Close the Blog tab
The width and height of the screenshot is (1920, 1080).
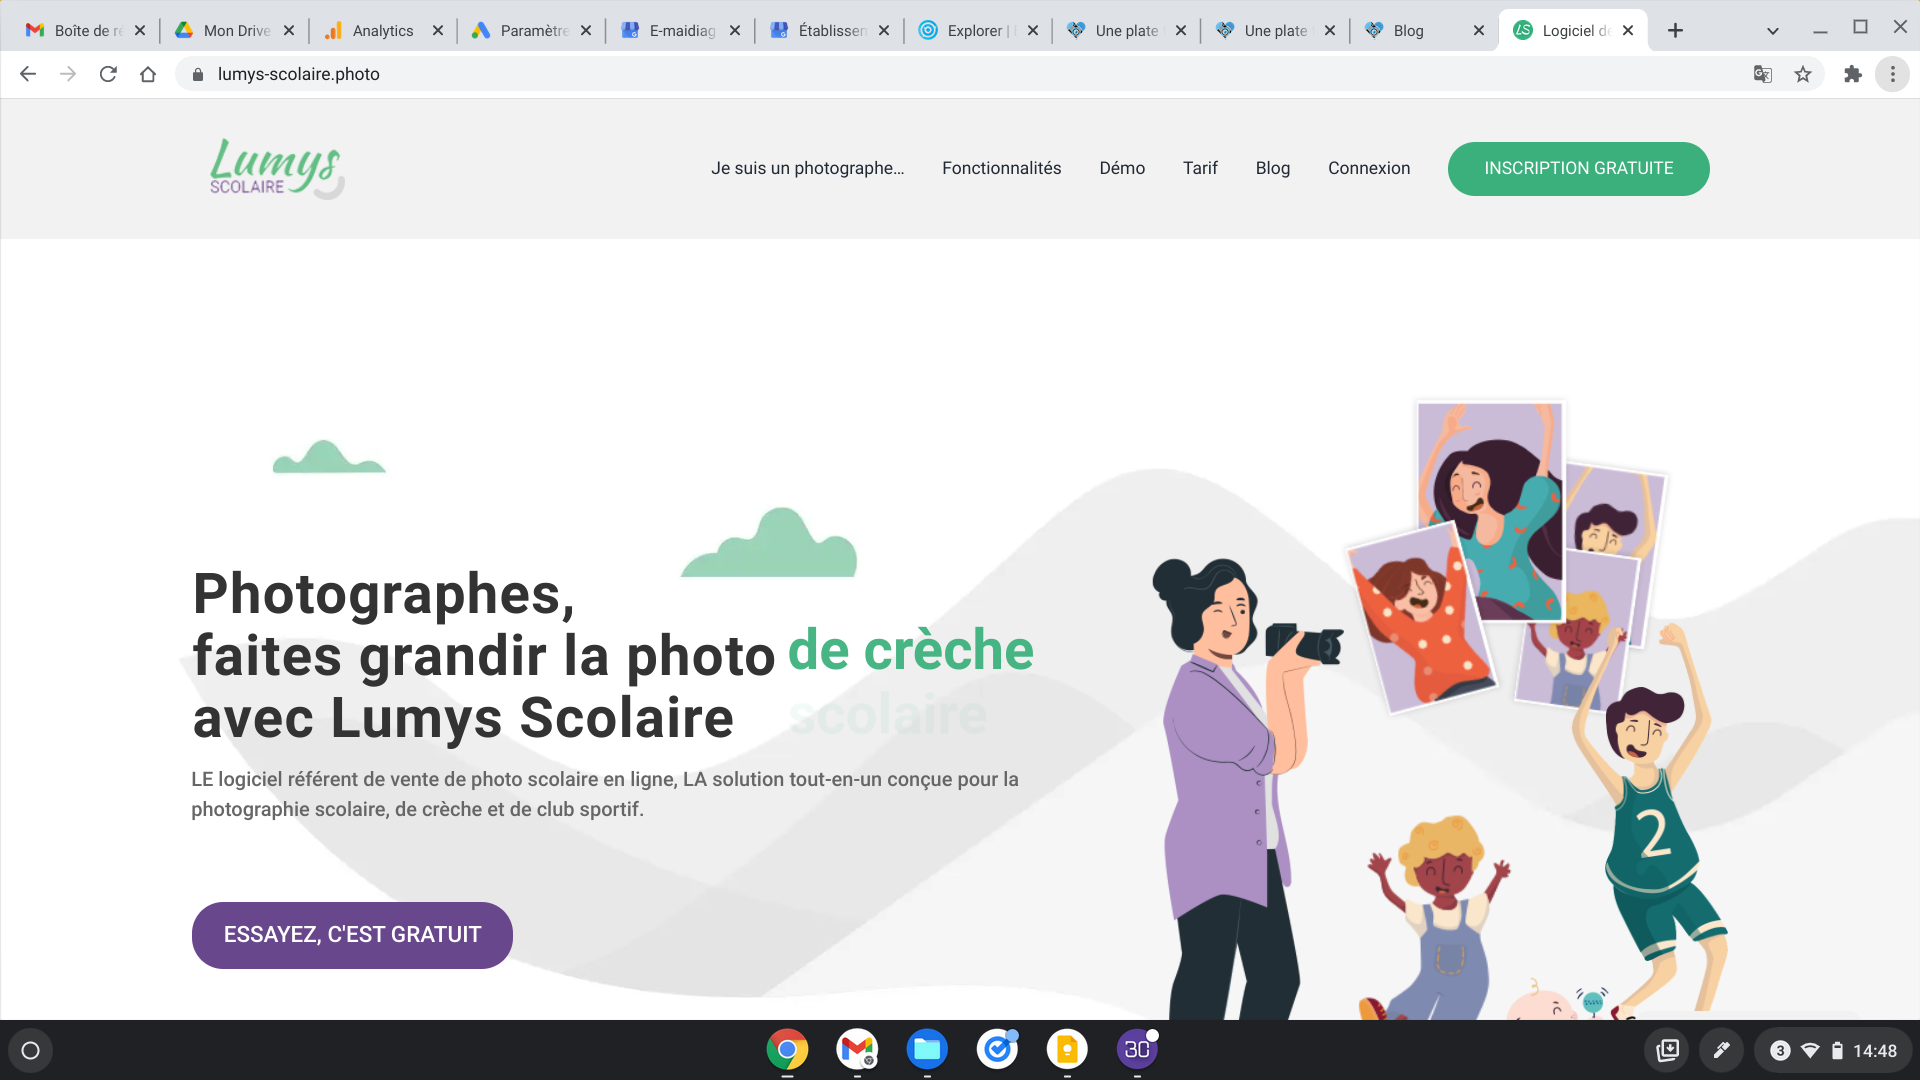tap(1478, 30)
